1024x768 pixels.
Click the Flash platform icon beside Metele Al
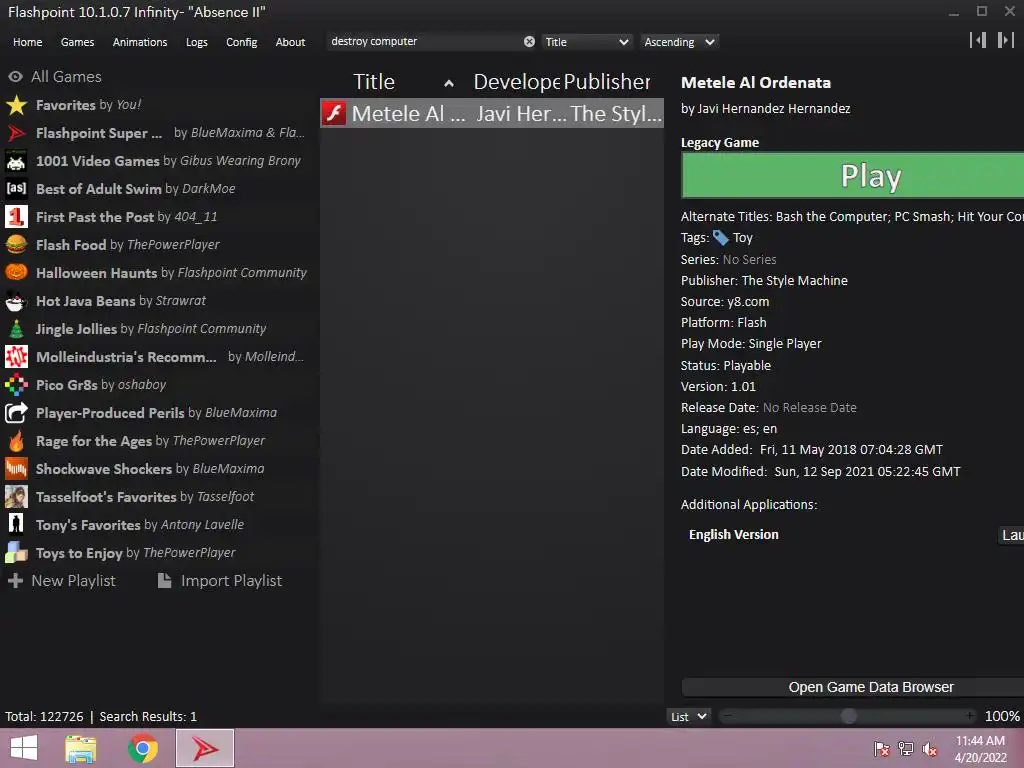(334, 114)
